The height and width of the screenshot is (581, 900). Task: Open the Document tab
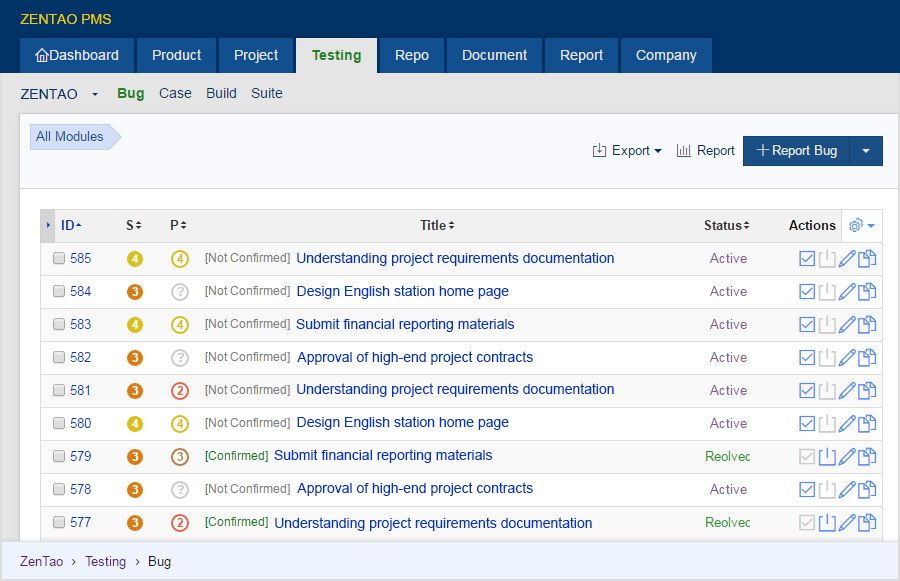coord(494,56)
